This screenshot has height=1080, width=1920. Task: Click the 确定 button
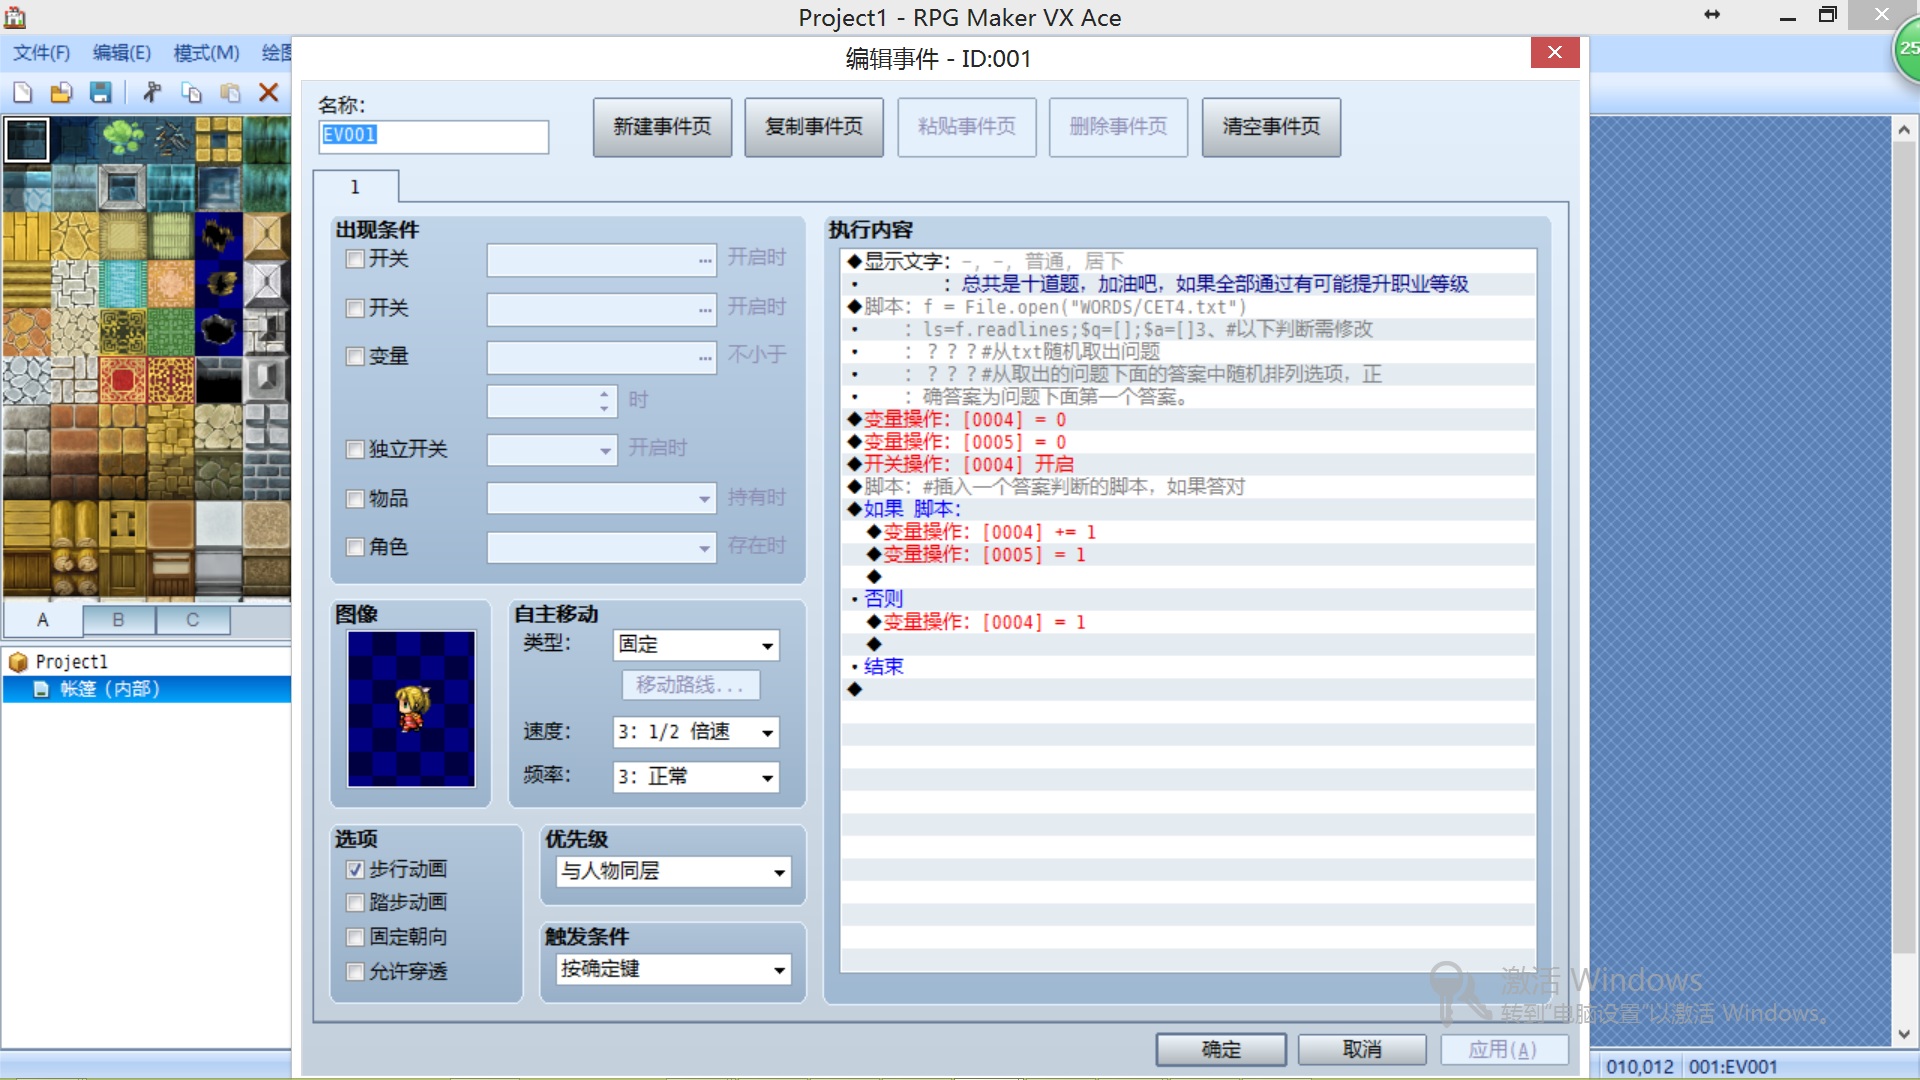click(1221, 1049)
